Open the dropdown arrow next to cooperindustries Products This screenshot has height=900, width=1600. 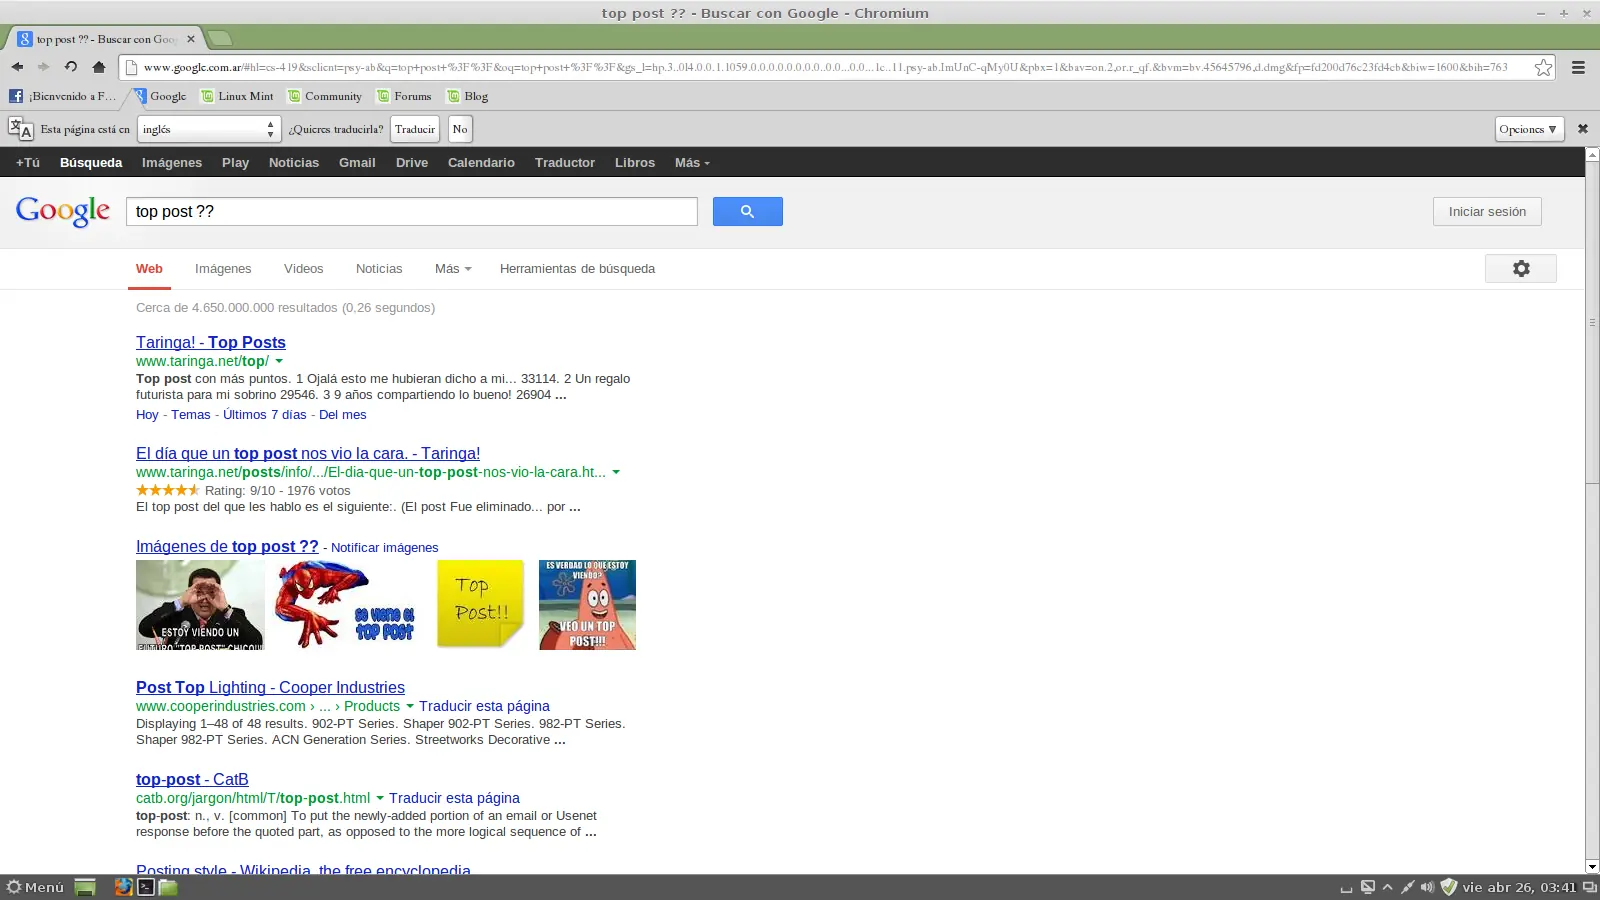pos(410,706)
